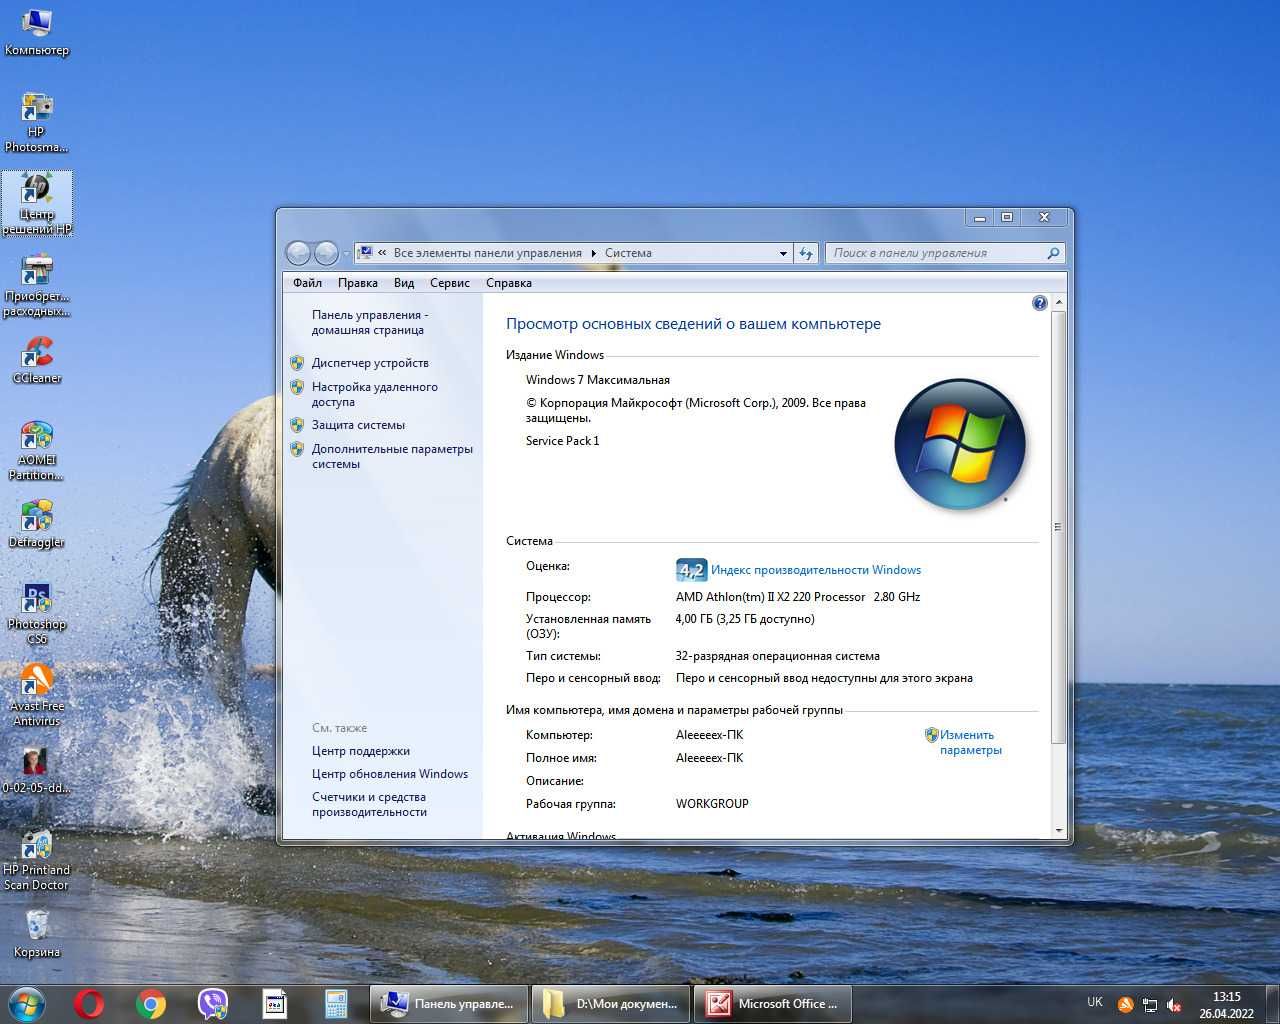Screen dimensions: 1280x1024
Task: Click the refresh button beside address bar
Action: [806, 253]
